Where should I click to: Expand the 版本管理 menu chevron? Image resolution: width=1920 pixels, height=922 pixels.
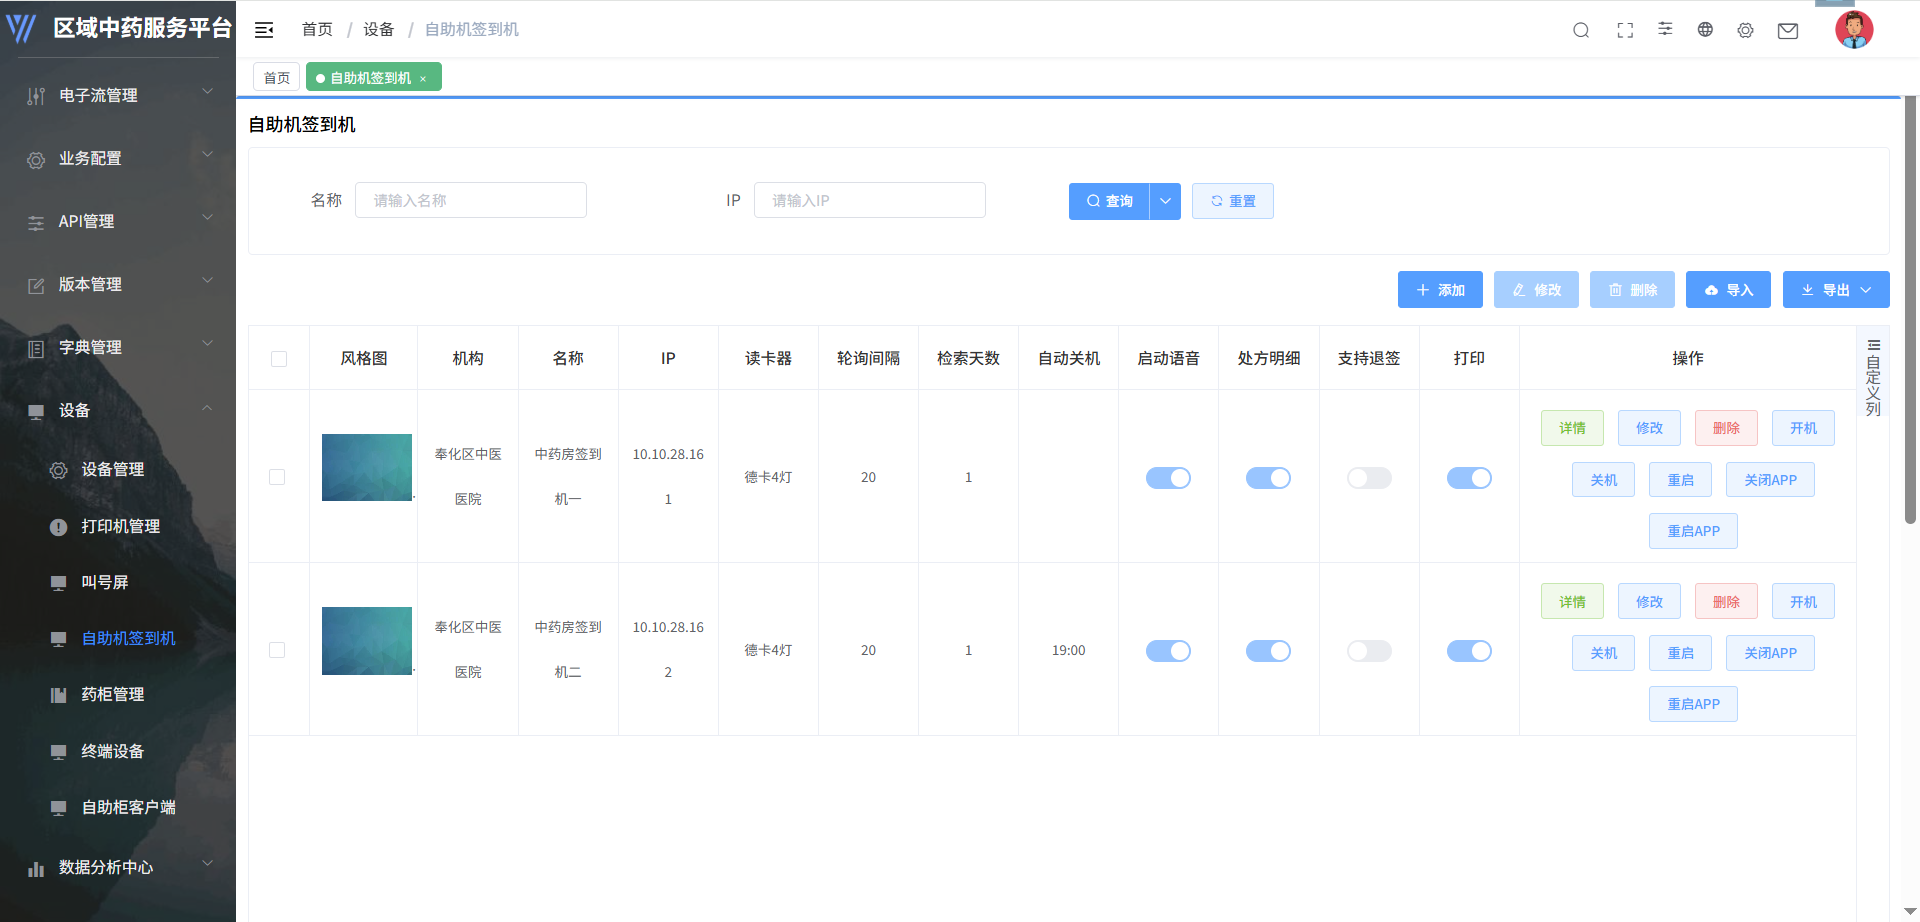point(208,281)
